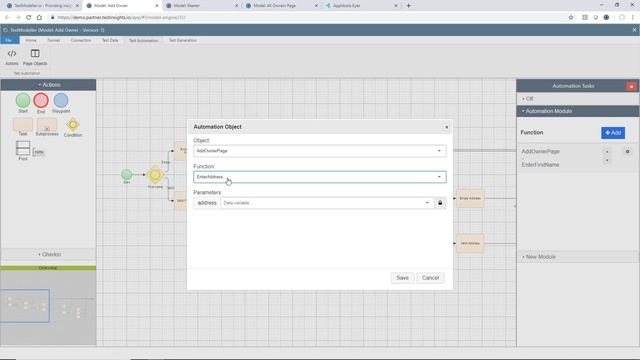Pick the green Start node in Actions palette
The height and width of the screenshot is (360, 640).
pyautogui.click(x=23, y=100)
